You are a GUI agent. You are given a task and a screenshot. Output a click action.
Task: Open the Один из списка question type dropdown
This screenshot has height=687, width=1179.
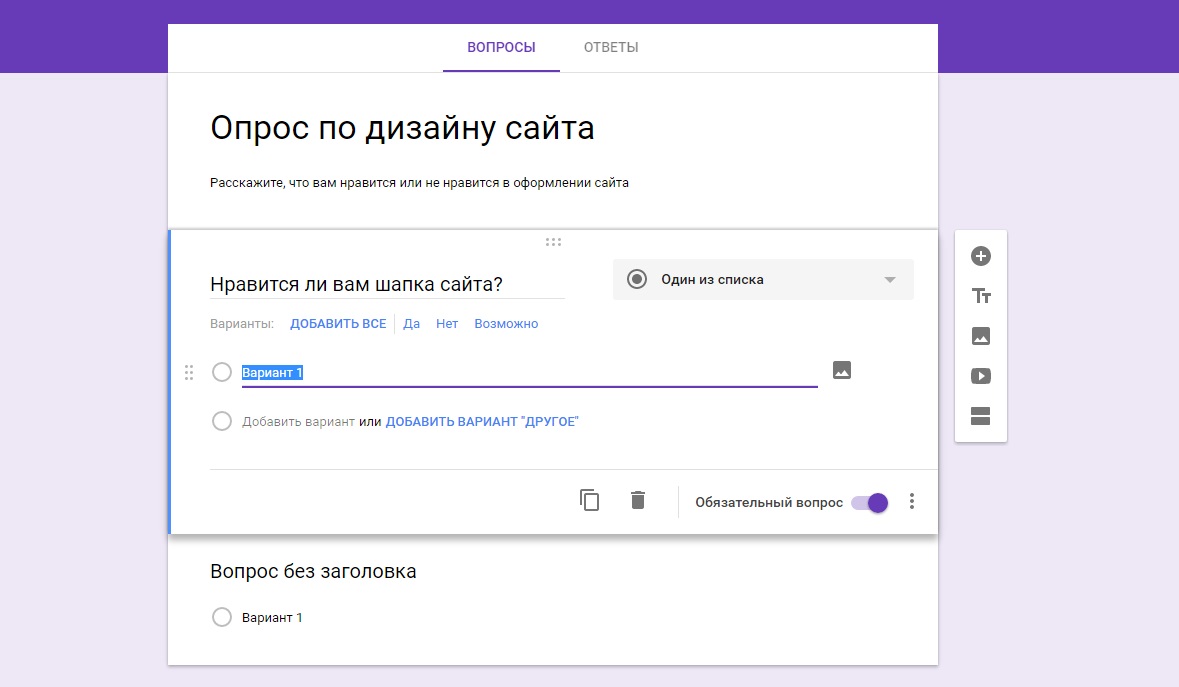coord(763,280)
